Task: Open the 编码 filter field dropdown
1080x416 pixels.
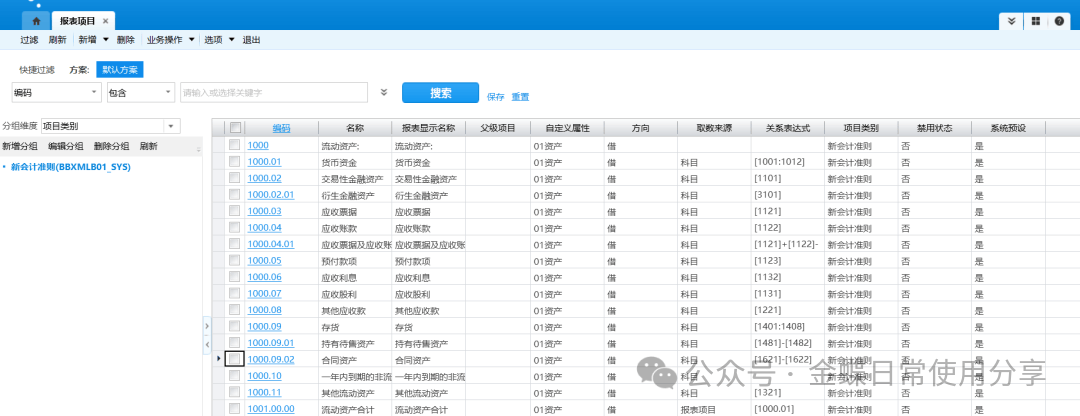Action: (95, 92)
